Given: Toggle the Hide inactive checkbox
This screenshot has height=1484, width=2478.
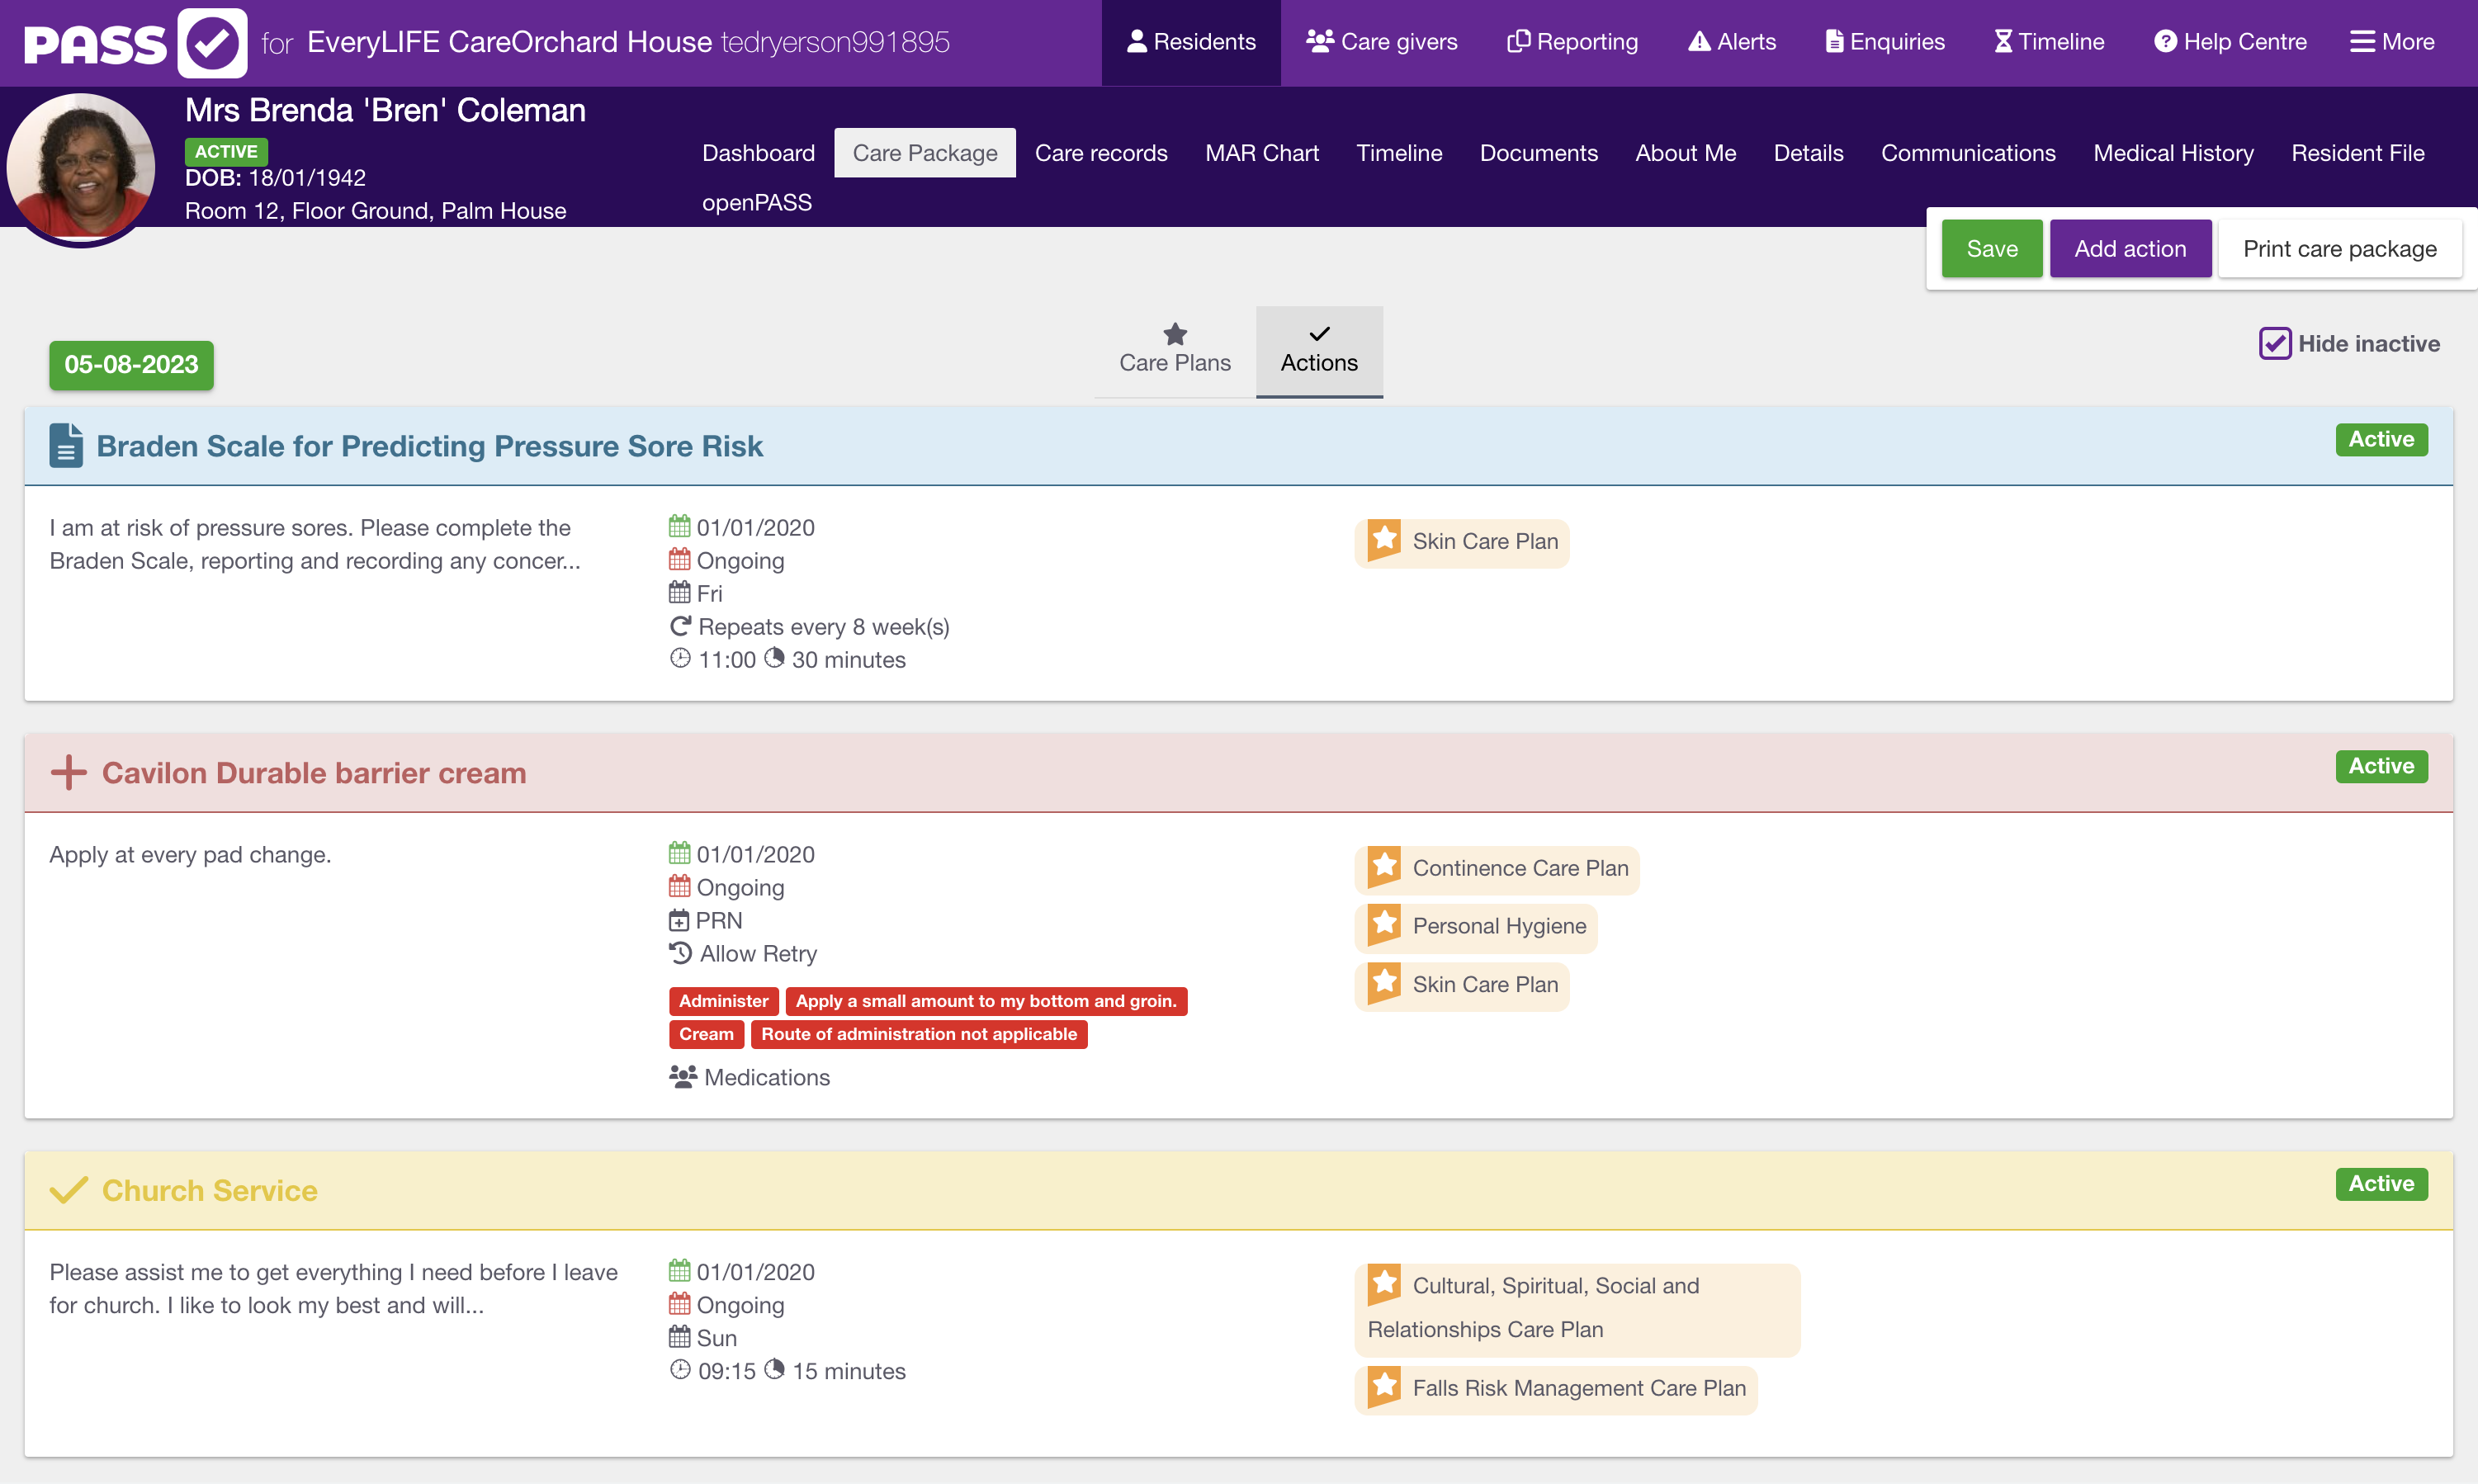Looking at the screenshot, I should (x=2274, y=344).
